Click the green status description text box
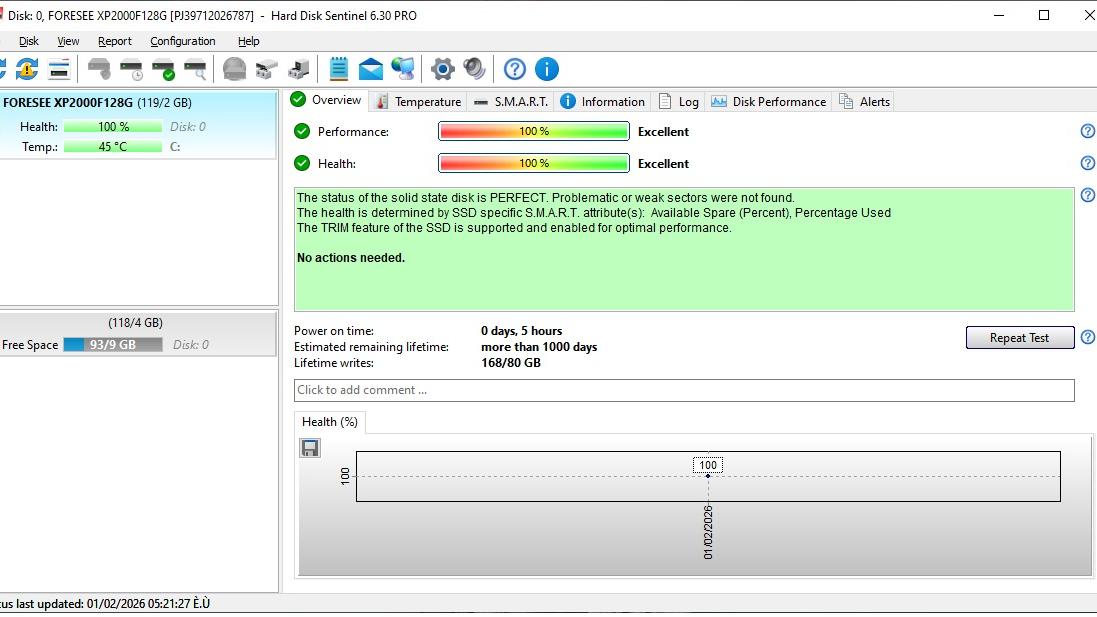The height and width of the screenshot is (617, 1097). click(x=684, y=250)
